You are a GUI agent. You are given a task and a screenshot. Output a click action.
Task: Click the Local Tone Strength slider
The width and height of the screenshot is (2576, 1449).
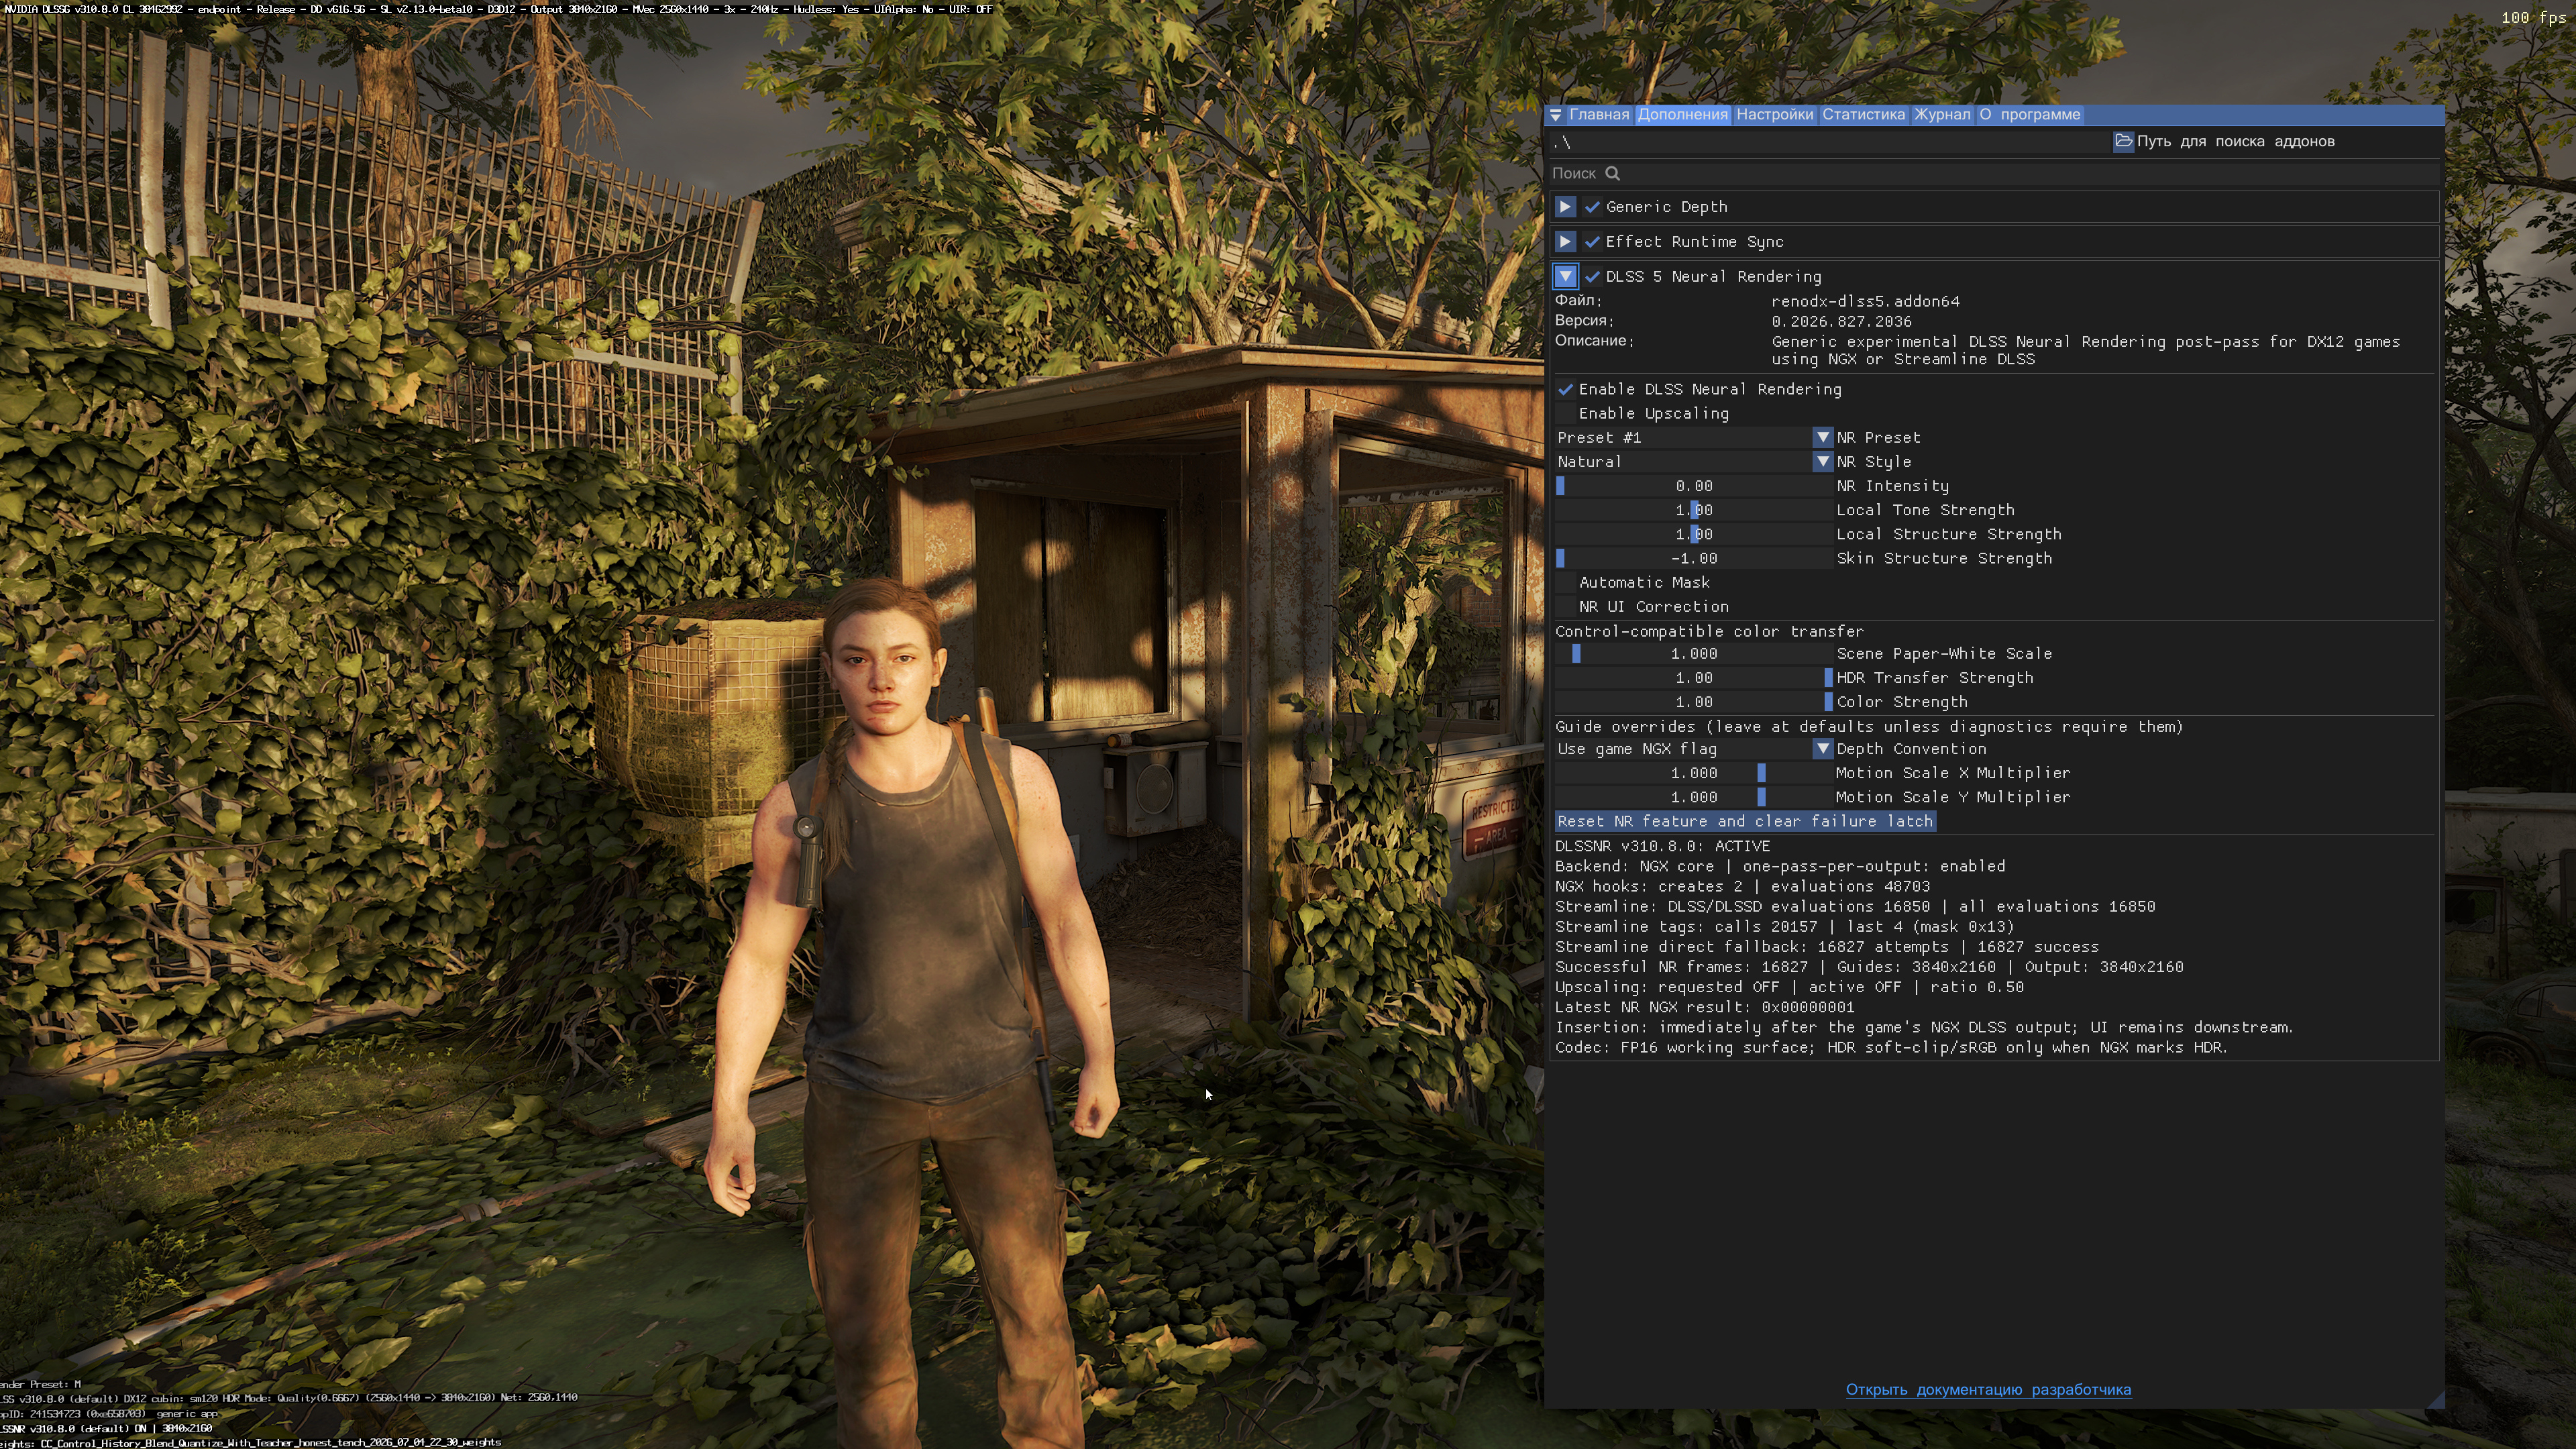coord(1693,510)
